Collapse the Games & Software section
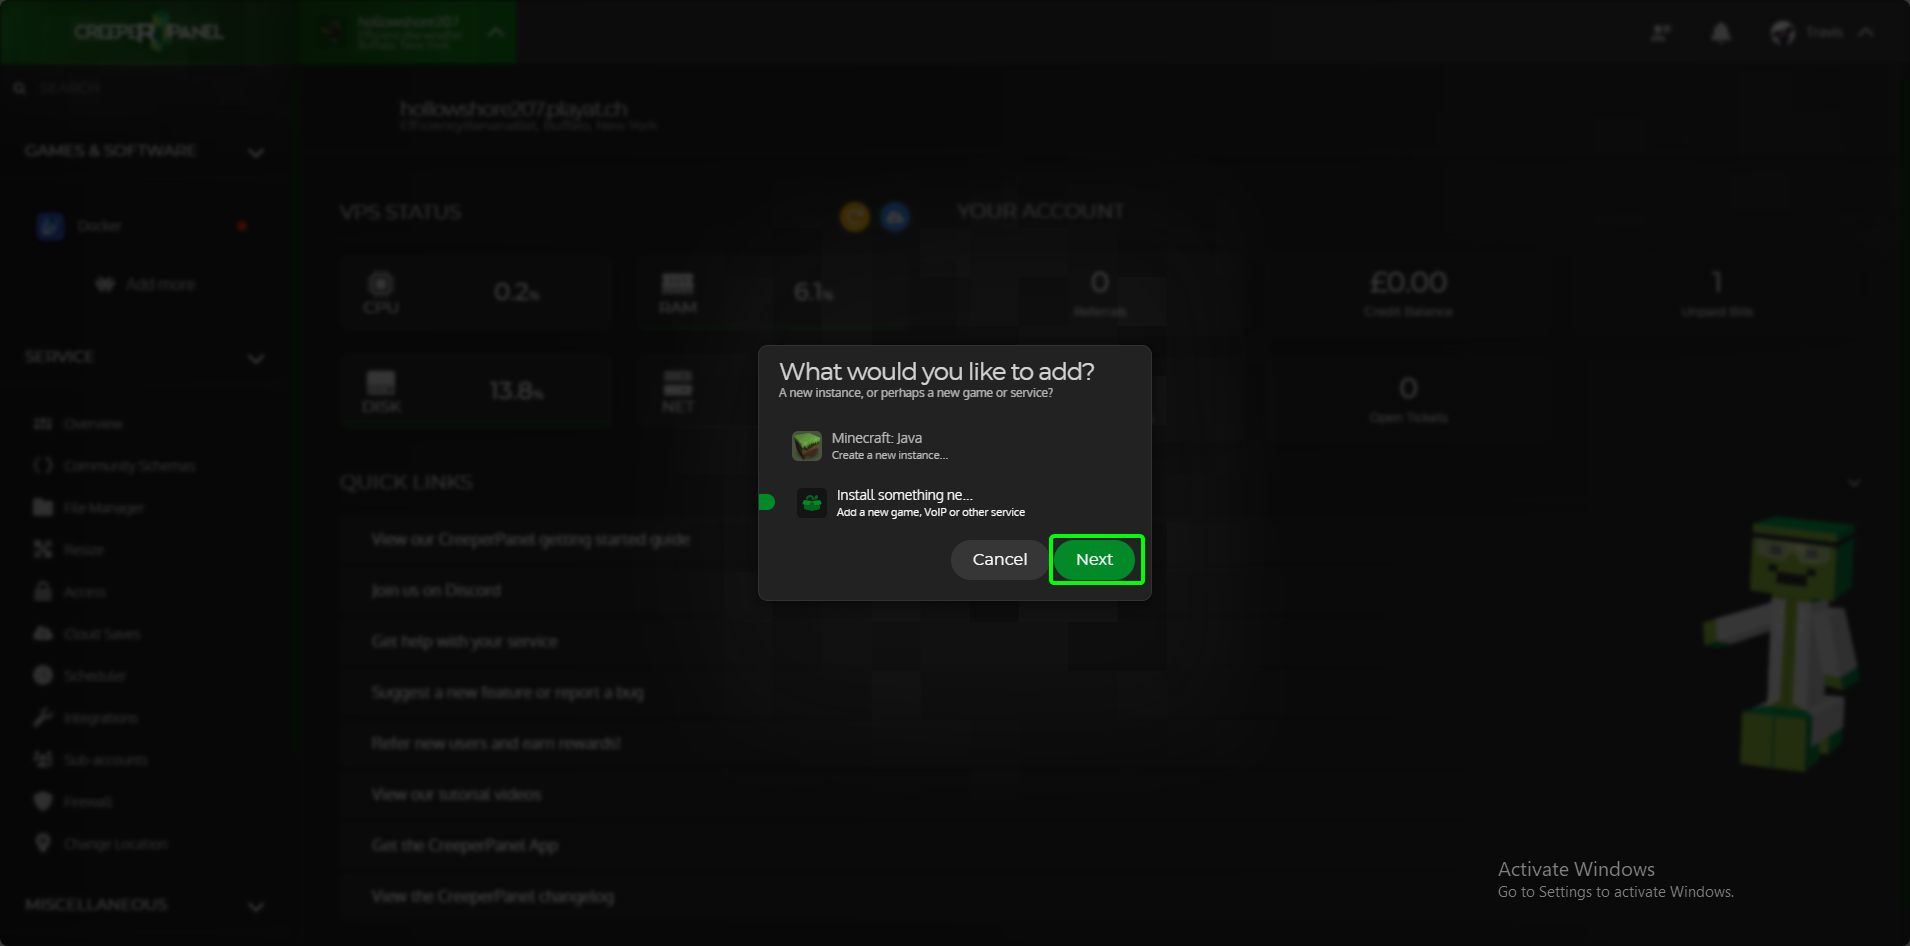Viewport: 1910px width, 946px height. pyautogui.click(x=256, y=152)
